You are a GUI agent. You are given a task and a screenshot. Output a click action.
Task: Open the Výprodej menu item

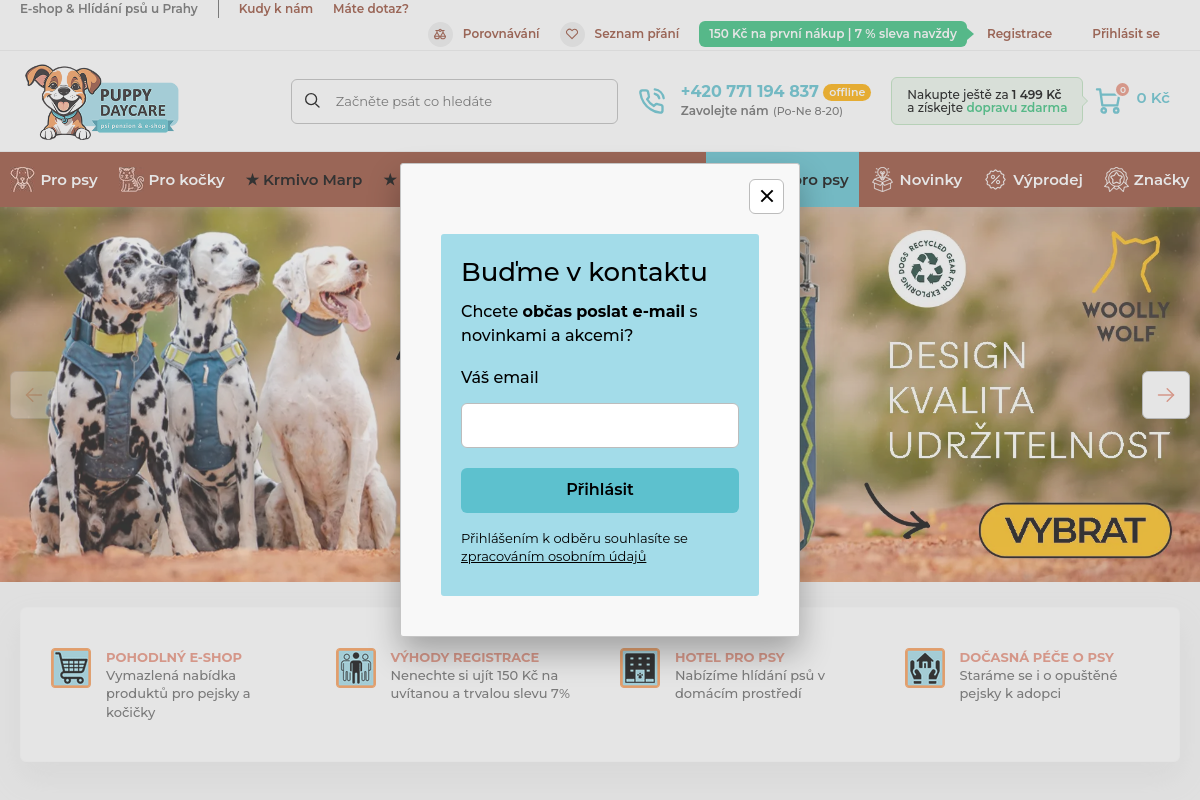(x=1034, y=180)
